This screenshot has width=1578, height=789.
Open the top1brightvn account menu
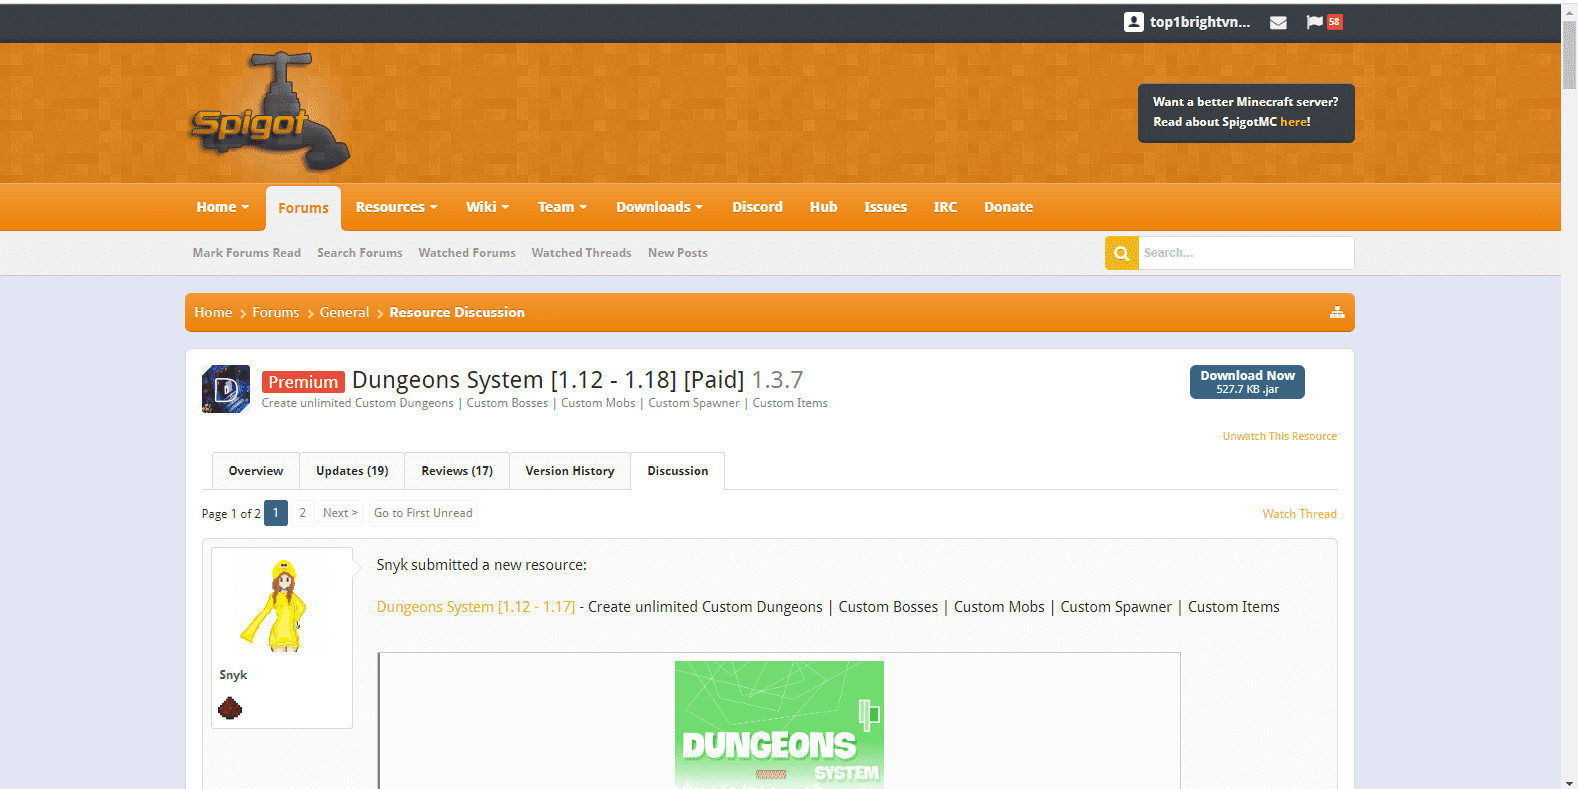tap(1200, 22)
